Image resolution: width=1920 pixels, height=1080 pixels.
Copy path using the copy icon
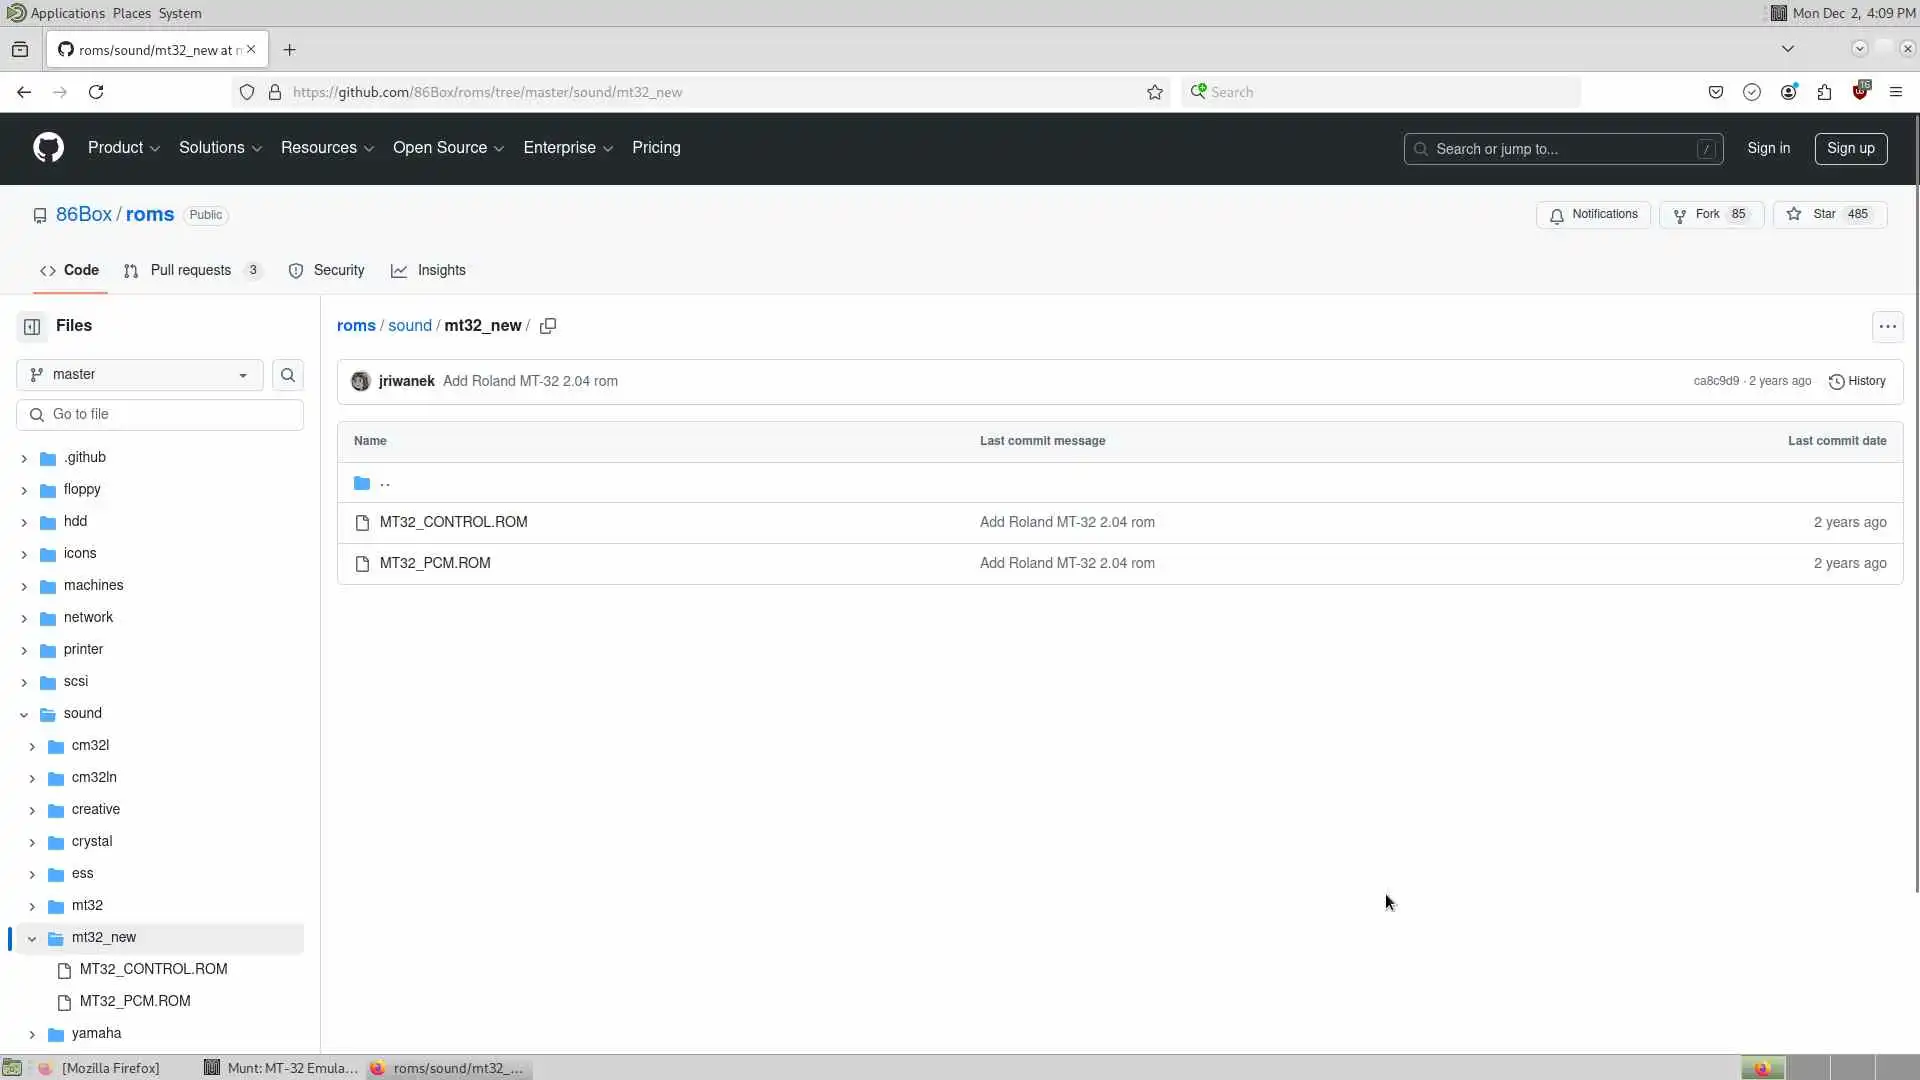548,326
